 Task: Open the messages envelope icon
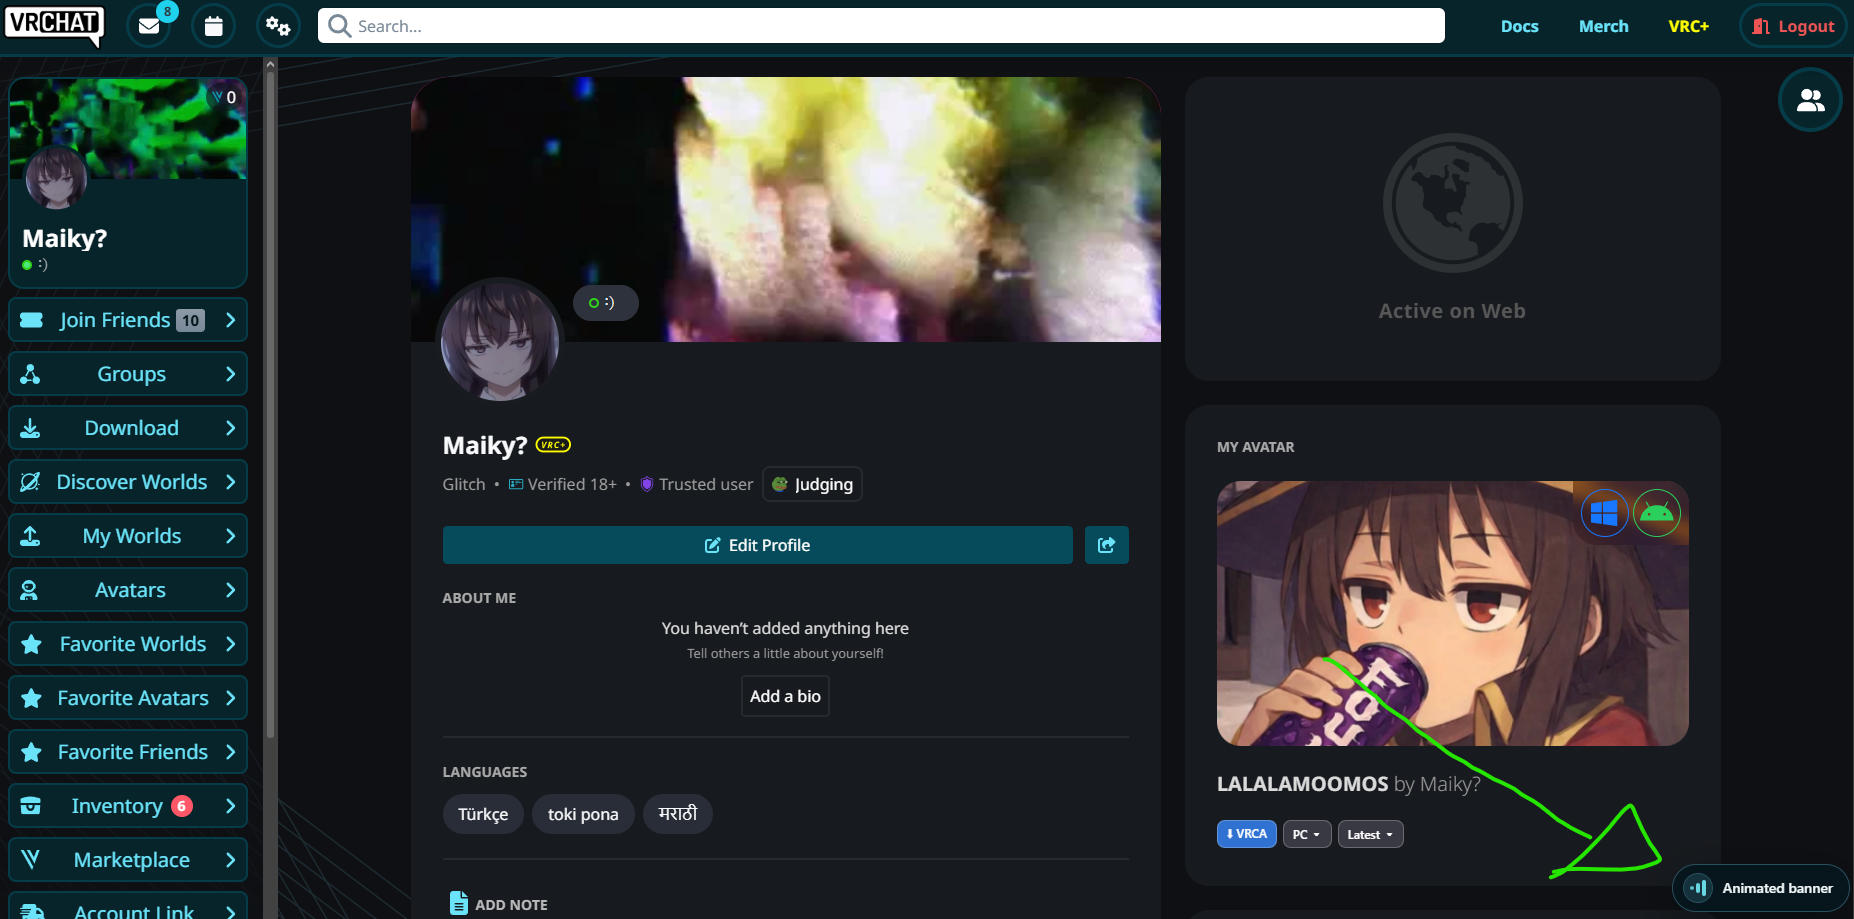tap(149, 26)
